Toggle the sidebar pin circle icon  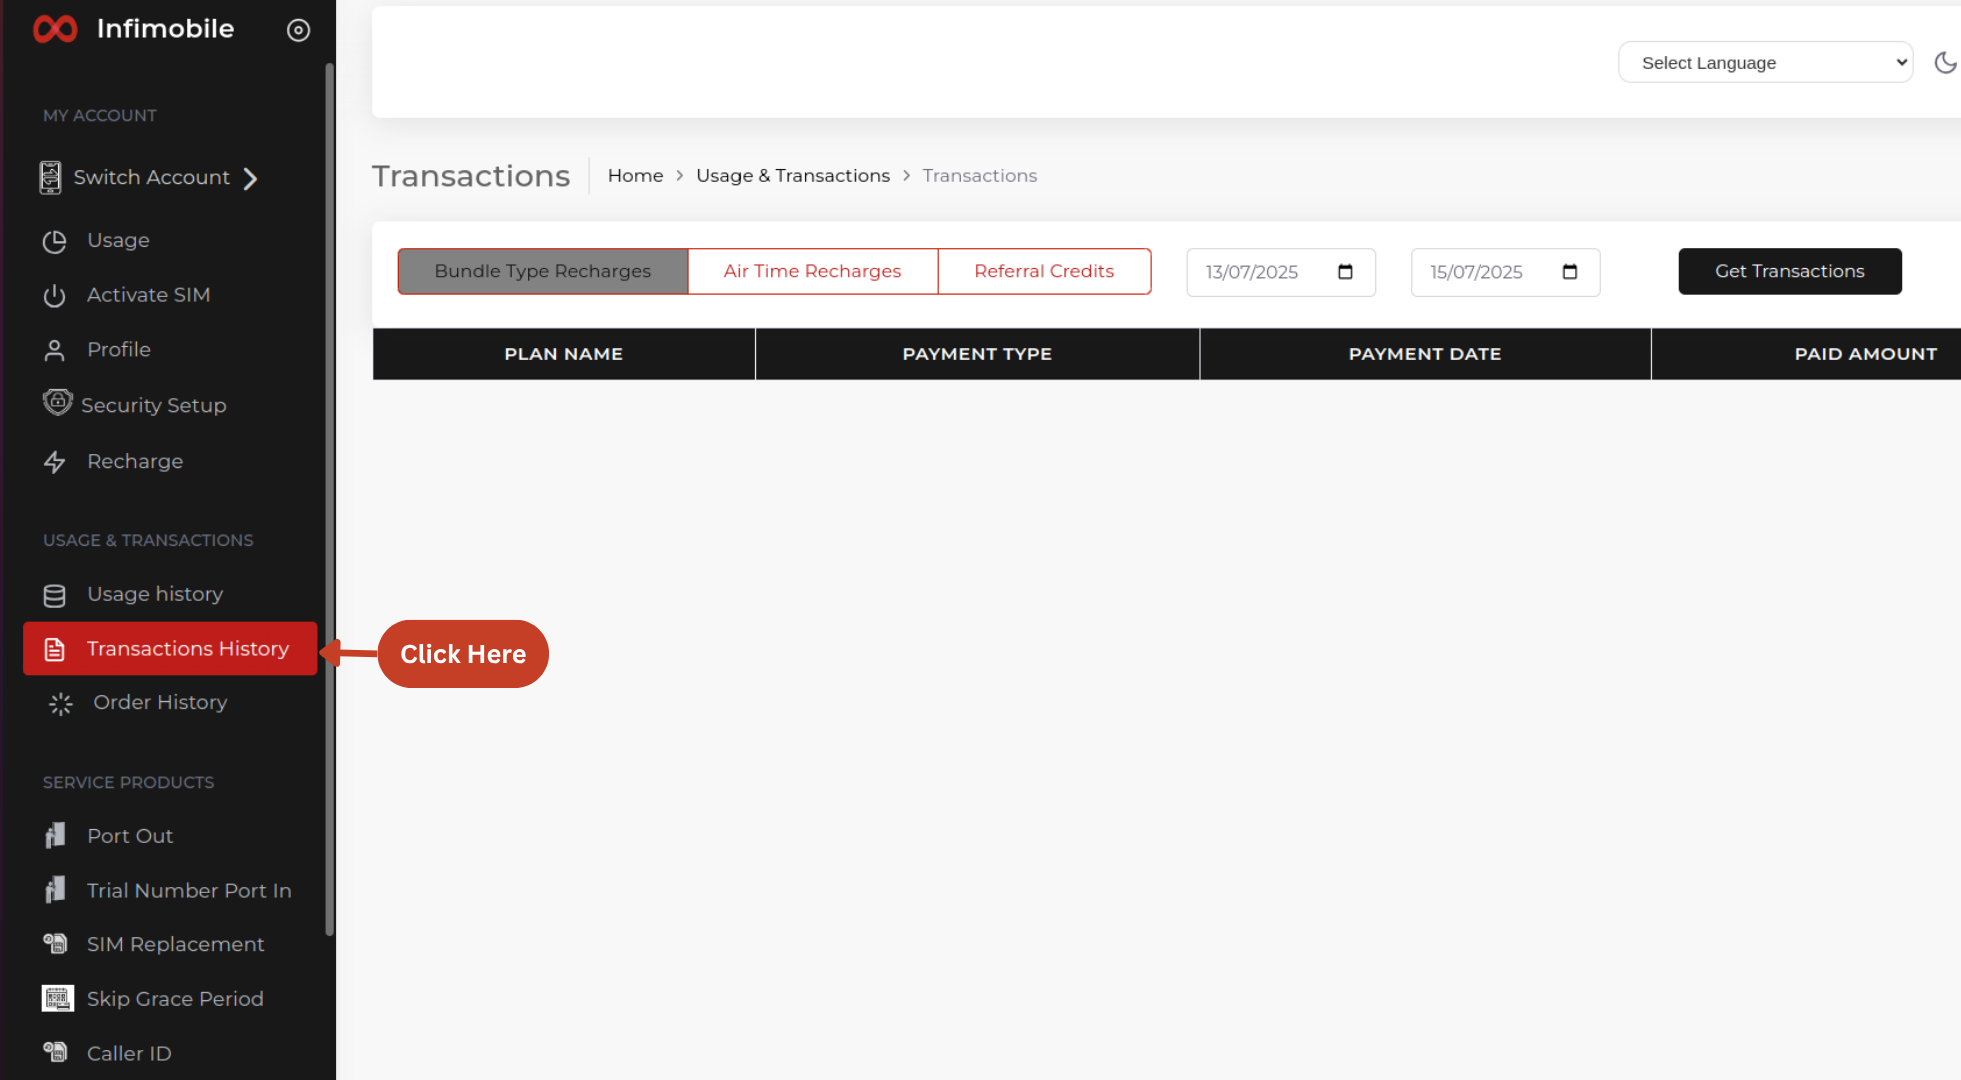pos(298,30)
